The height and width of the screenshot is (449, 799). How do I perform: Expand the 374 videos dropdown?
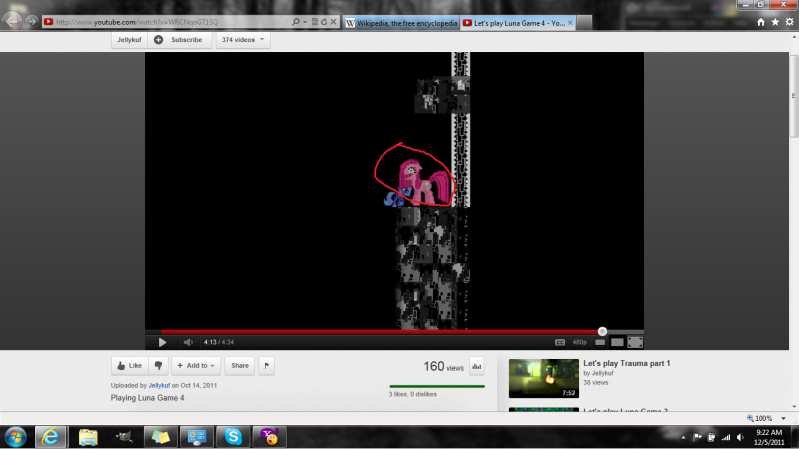243,40
